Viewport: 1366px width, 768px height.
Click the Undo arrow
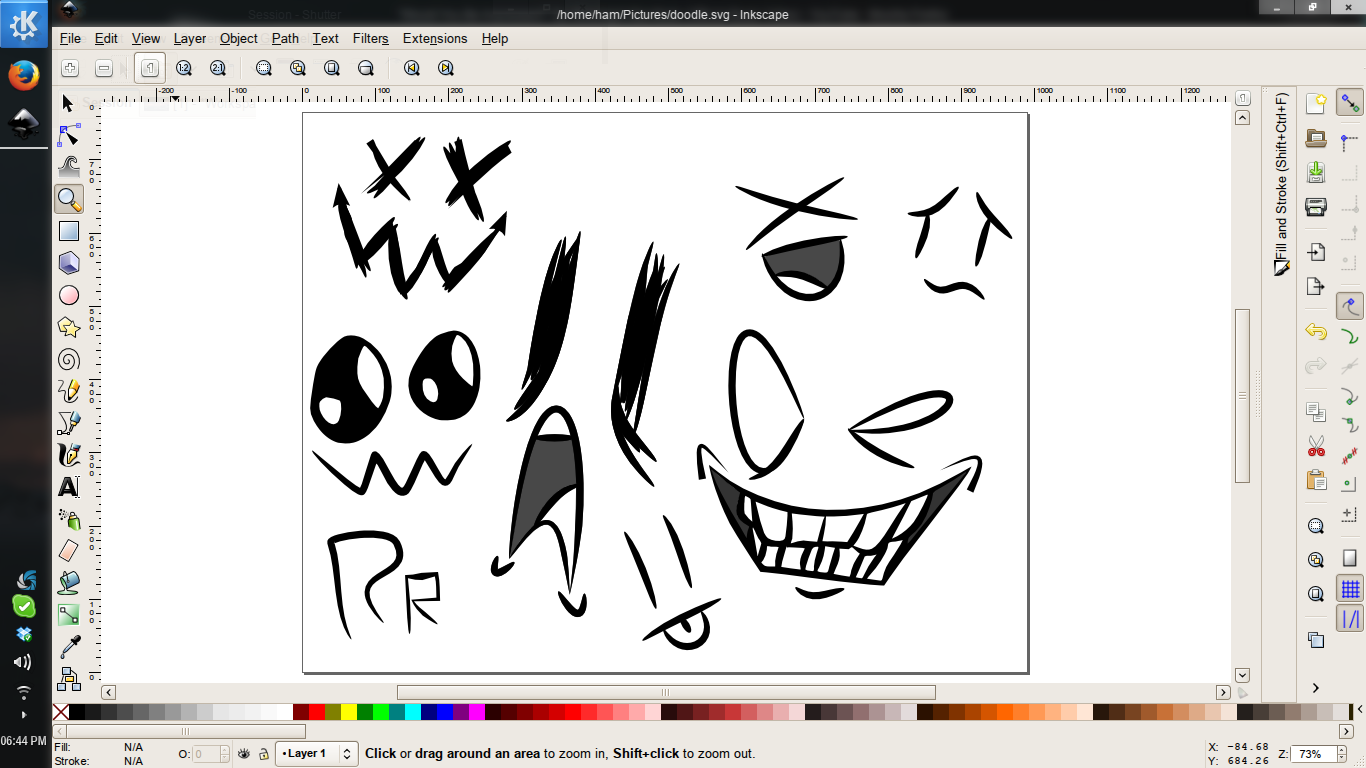click(1316, 331)
